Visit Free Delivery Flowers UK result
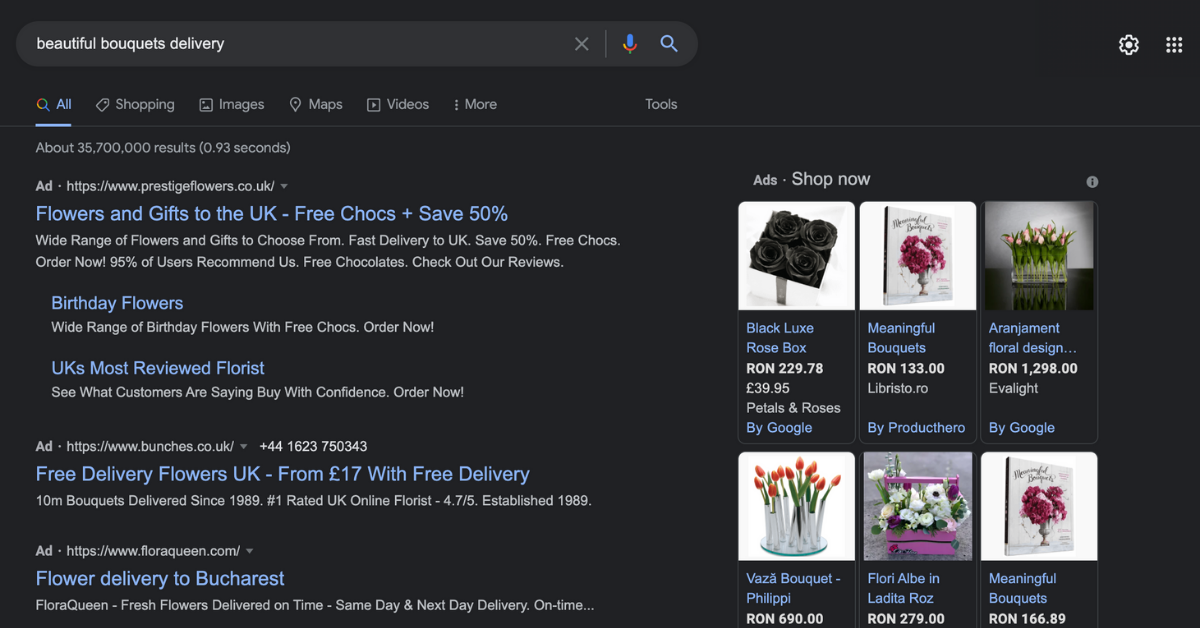This screenshot has height=628, width=1200. pos(282,474)
